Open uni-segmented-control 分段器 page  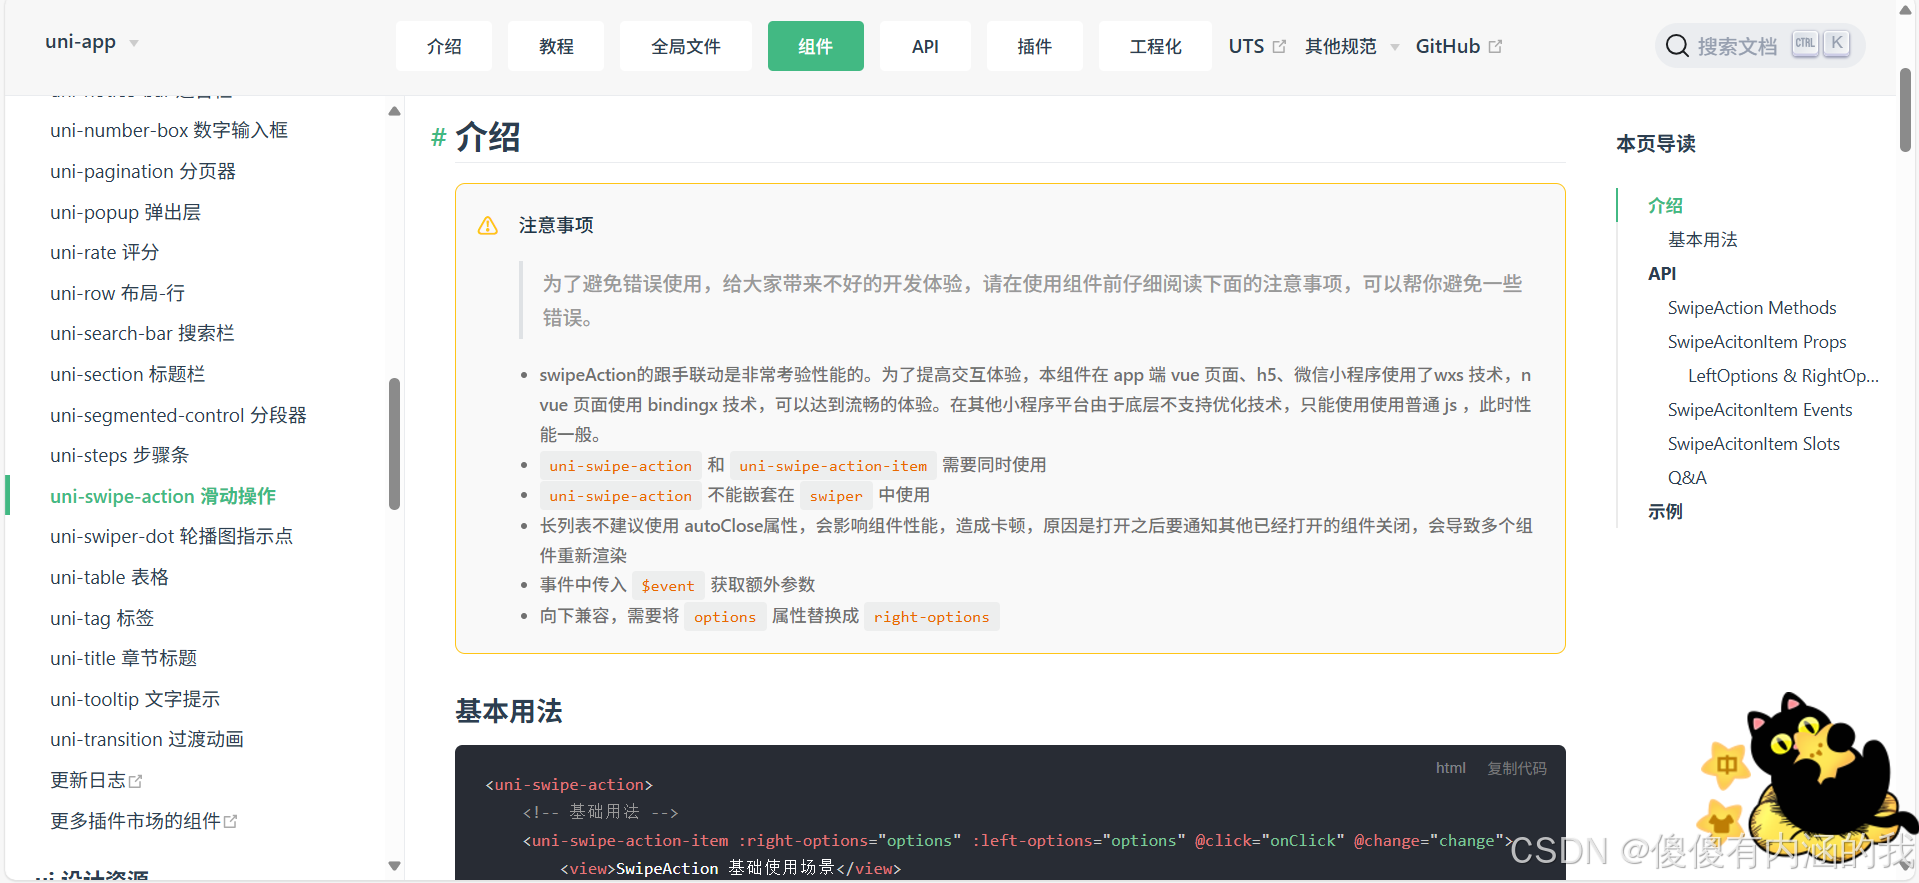[178, 415]
